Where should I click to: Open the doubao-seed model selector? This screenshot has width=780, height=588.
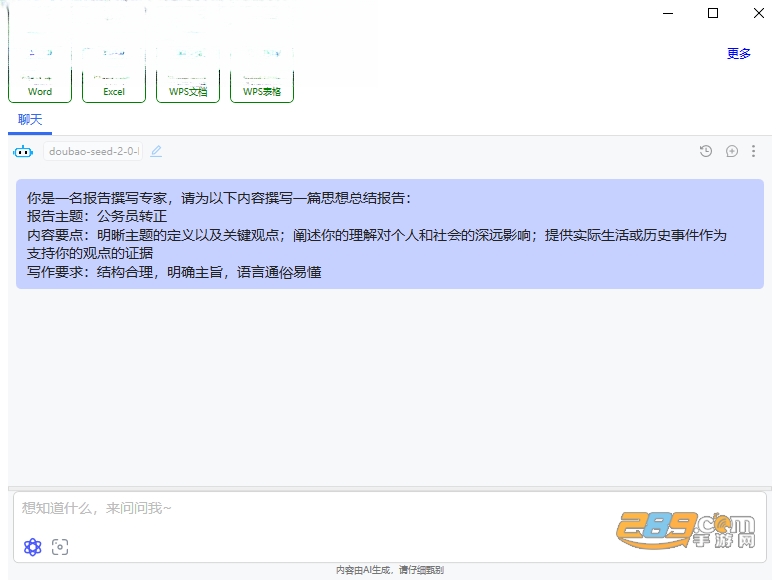pos(93,151)
